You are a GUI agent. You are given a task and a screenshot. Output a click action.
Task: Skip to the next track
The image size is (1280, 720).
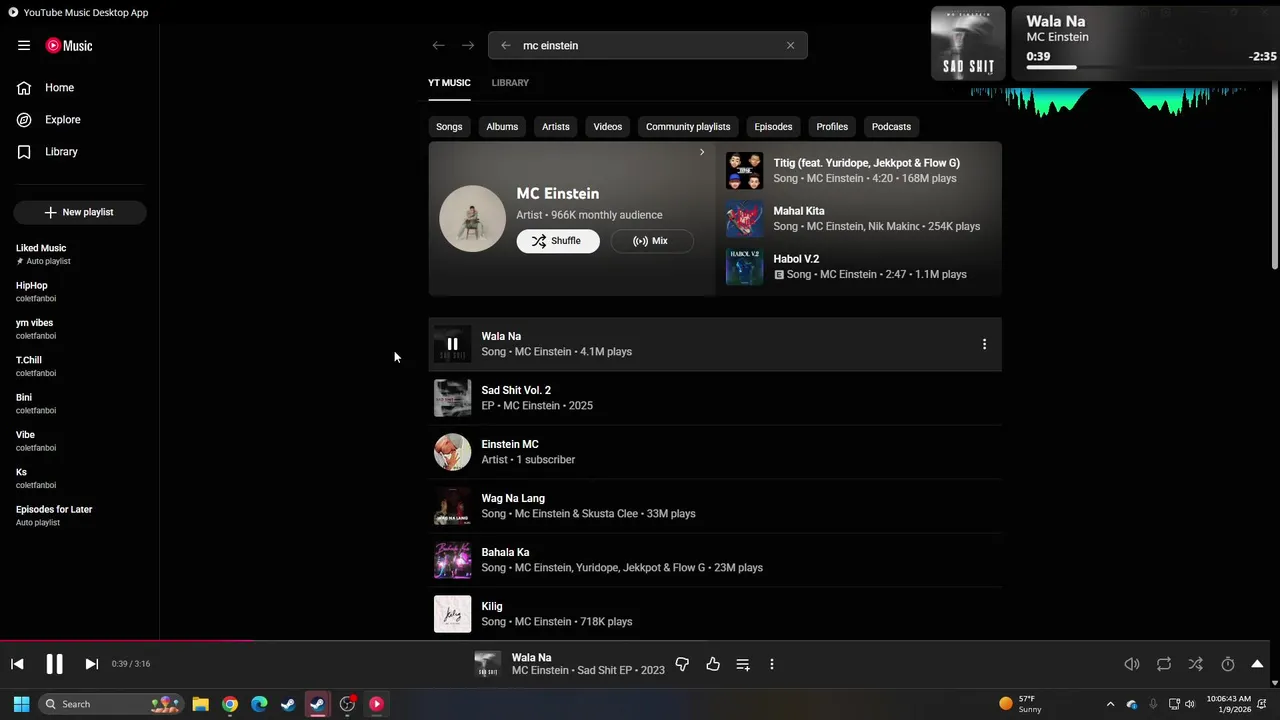[x=91, y=664]
